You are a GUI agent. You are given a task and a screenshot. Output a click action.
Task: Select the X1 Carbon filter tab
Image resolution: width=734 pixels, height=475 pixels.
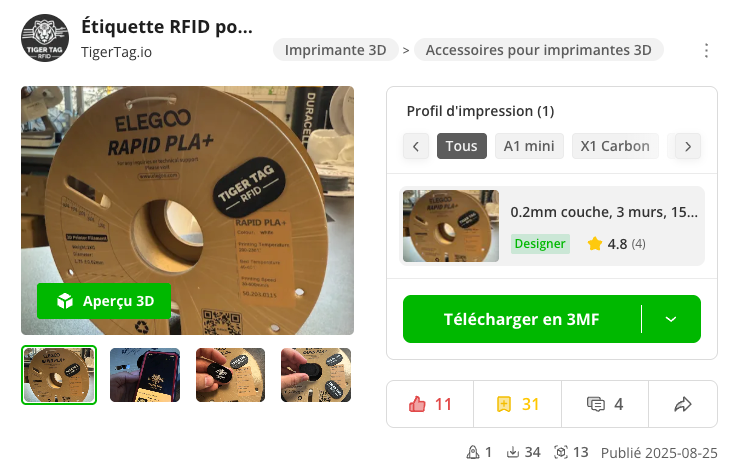click(x=615, y=146)
